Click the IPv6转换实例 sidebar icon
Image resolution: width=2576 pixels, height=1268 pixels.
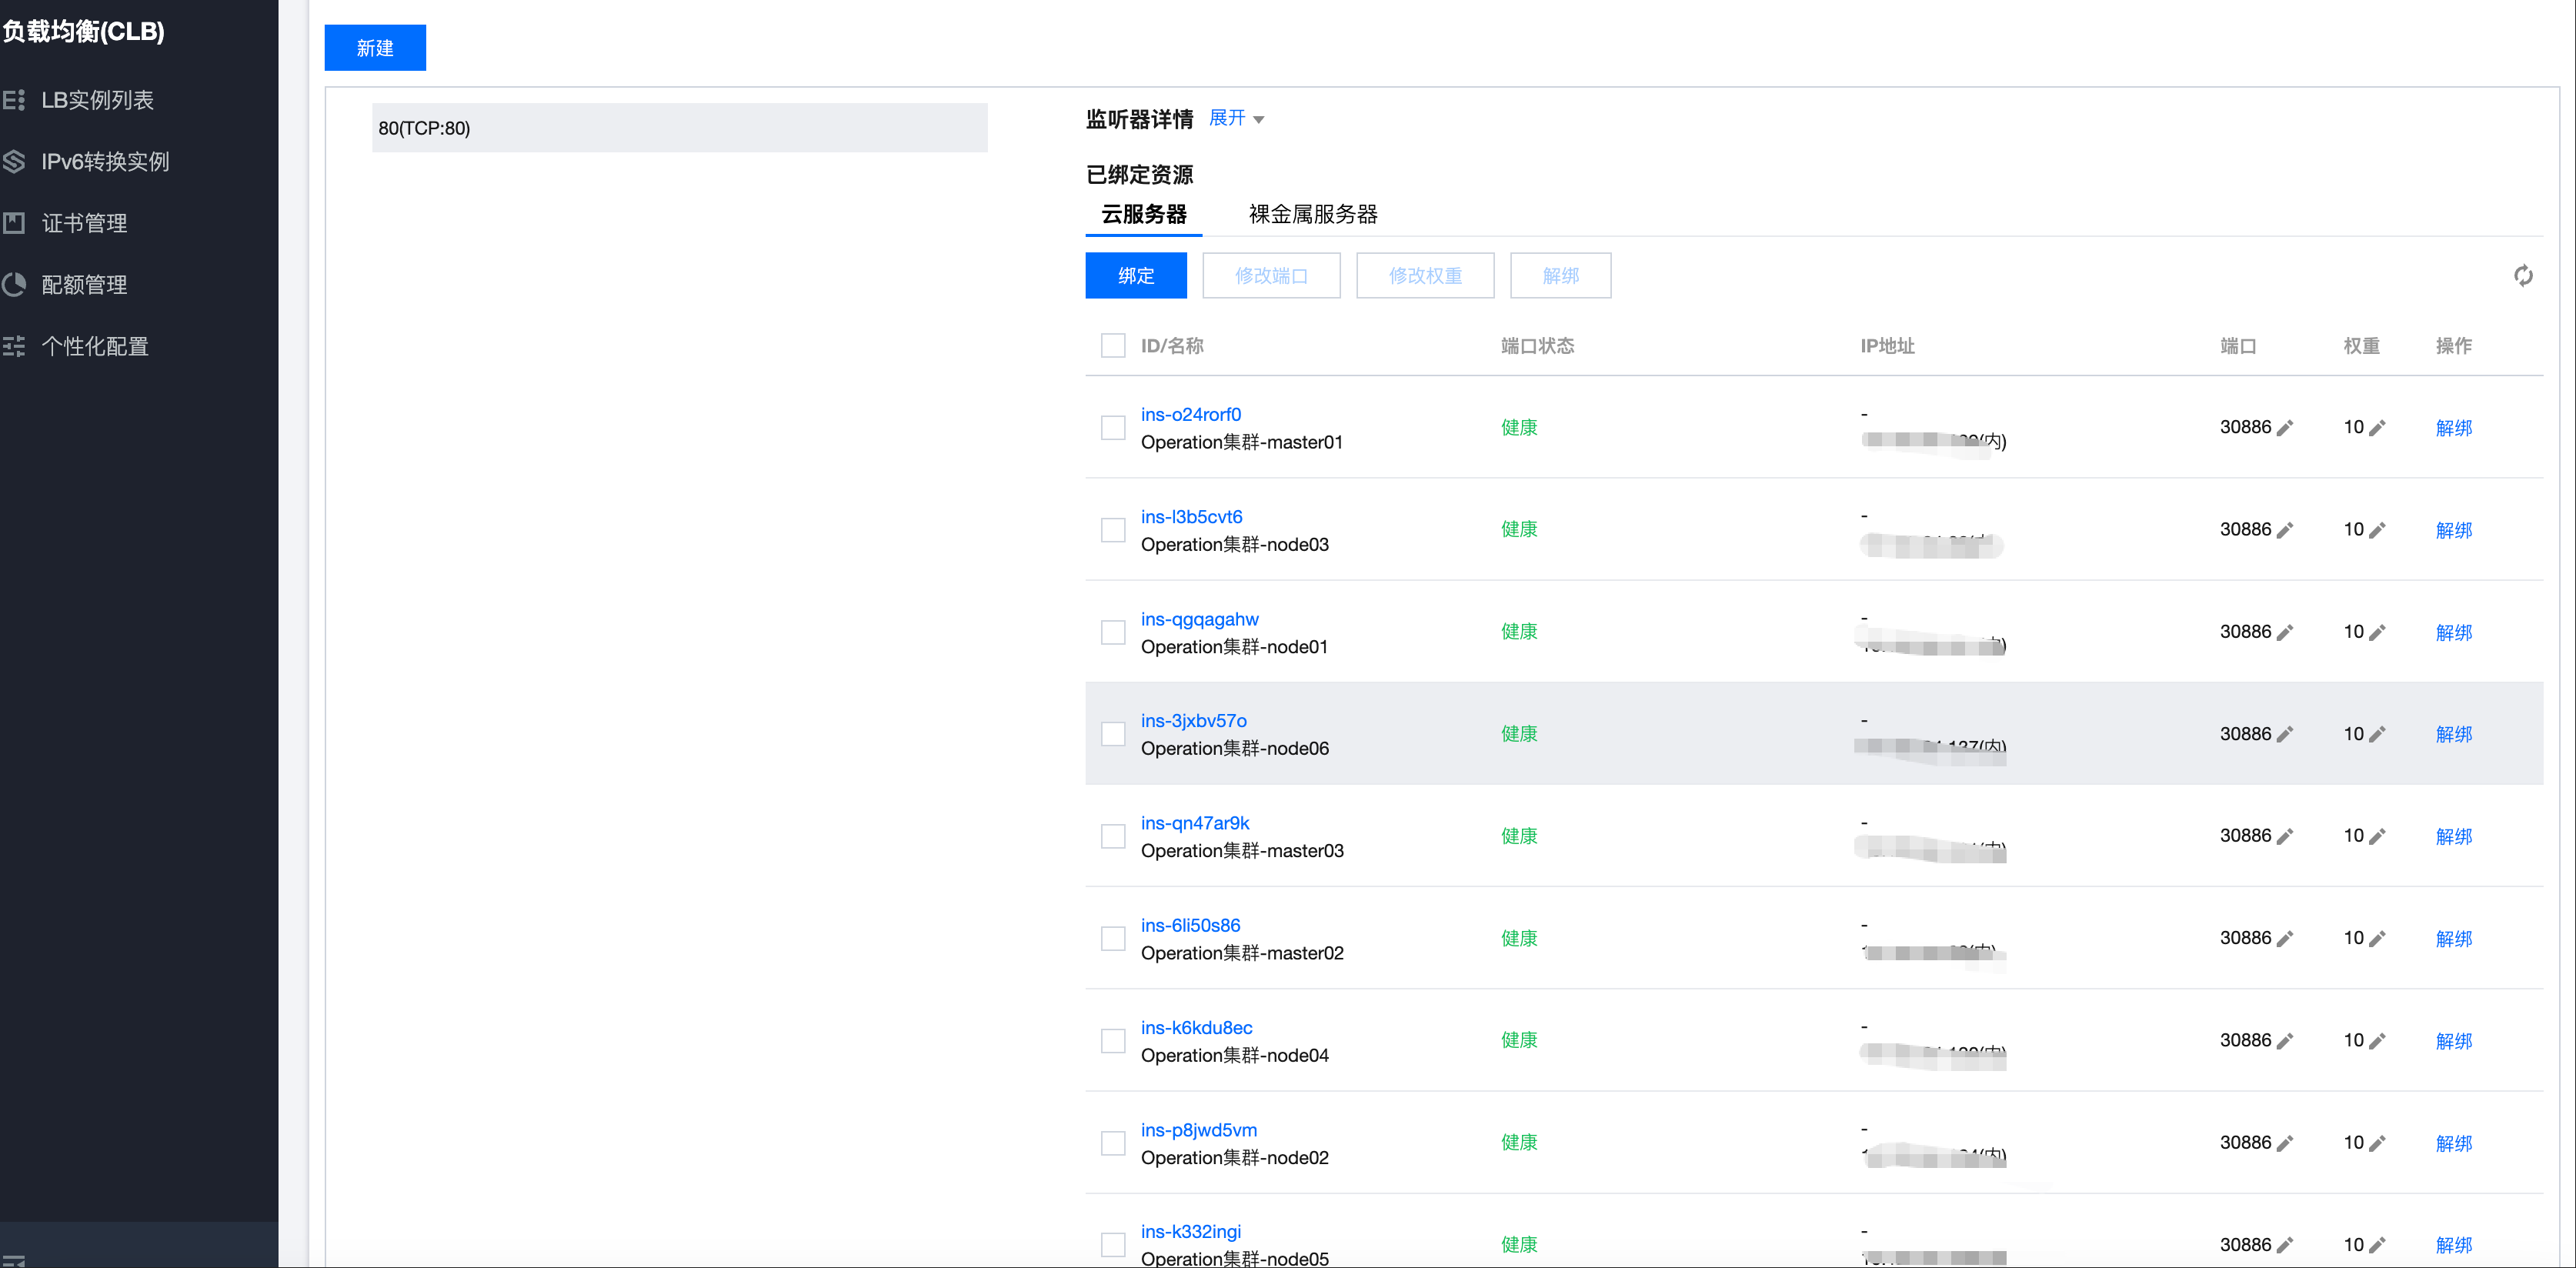(14, 161)
